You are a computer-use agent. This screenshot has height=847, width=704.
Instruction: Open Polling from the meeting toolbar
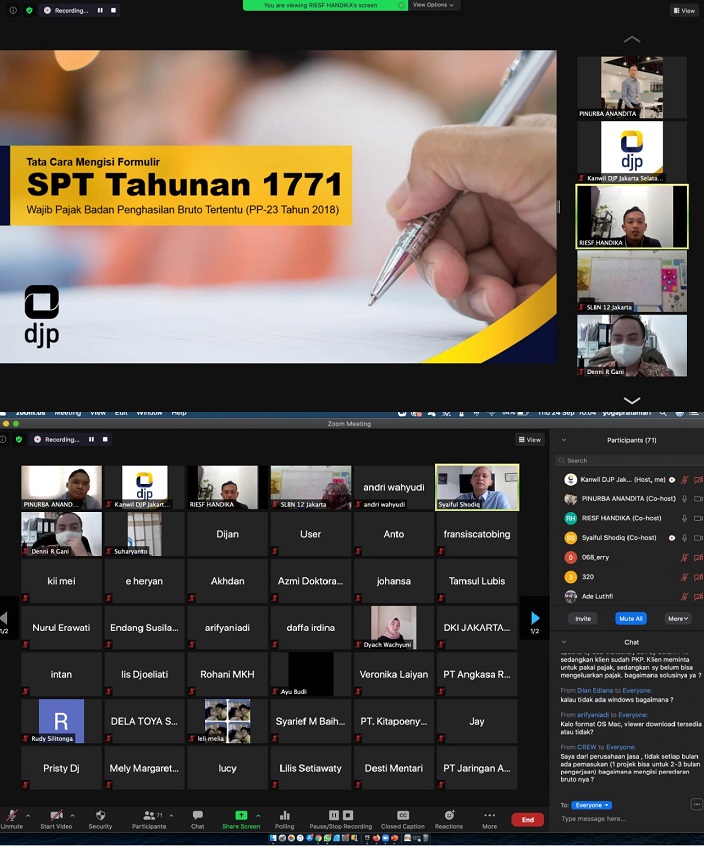[285, 815]
